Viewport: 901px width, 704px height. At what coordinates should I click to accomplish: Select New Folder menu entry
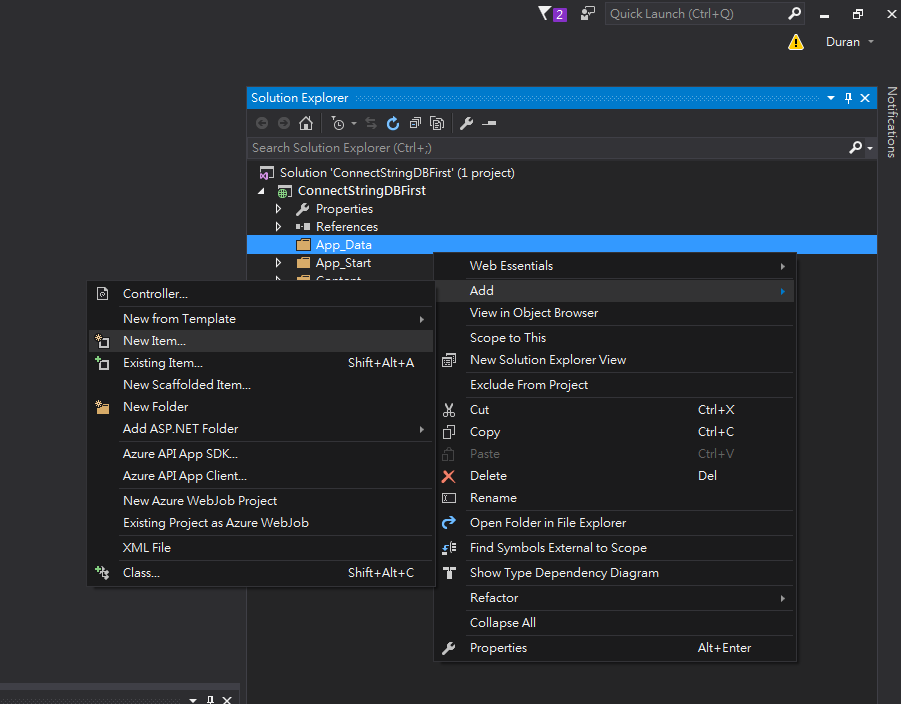[x=155, y=407]
